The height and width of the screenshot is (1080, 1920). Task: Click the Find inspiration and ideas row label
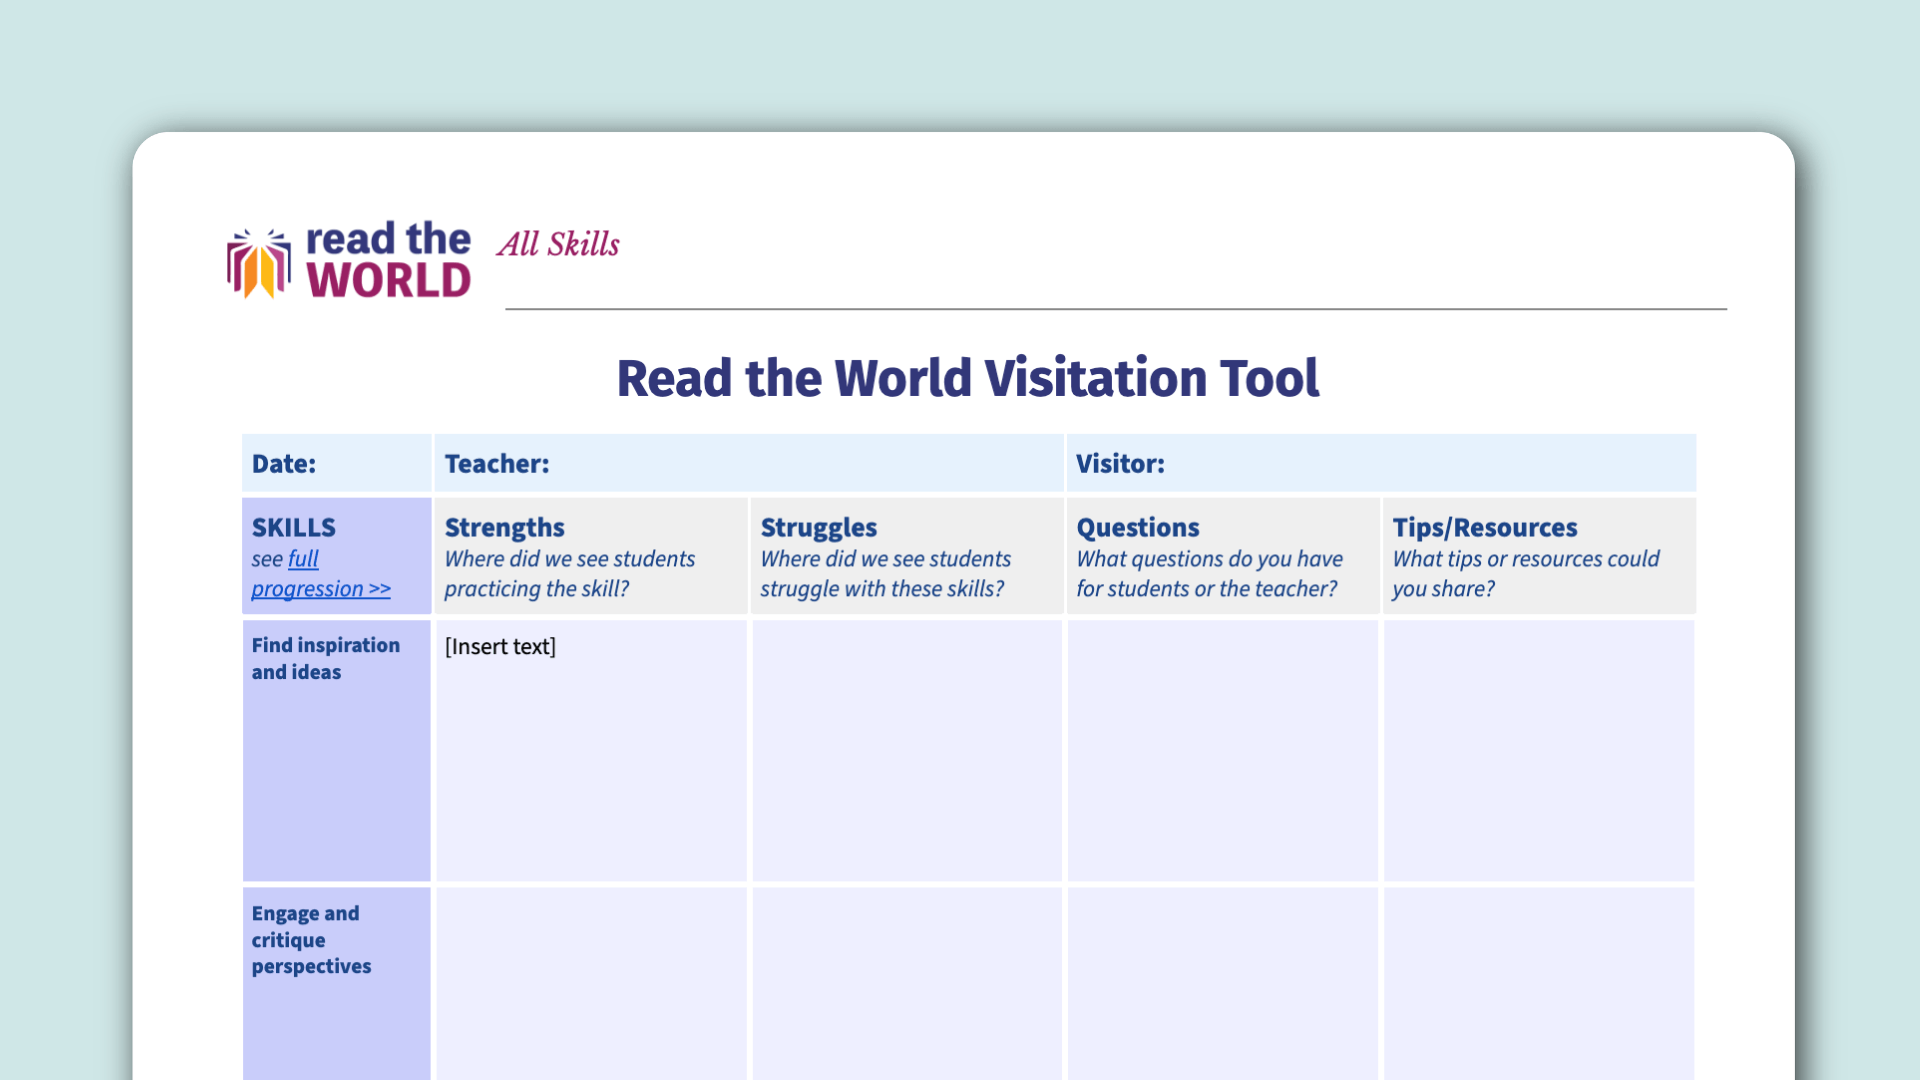tap(325, 658)
